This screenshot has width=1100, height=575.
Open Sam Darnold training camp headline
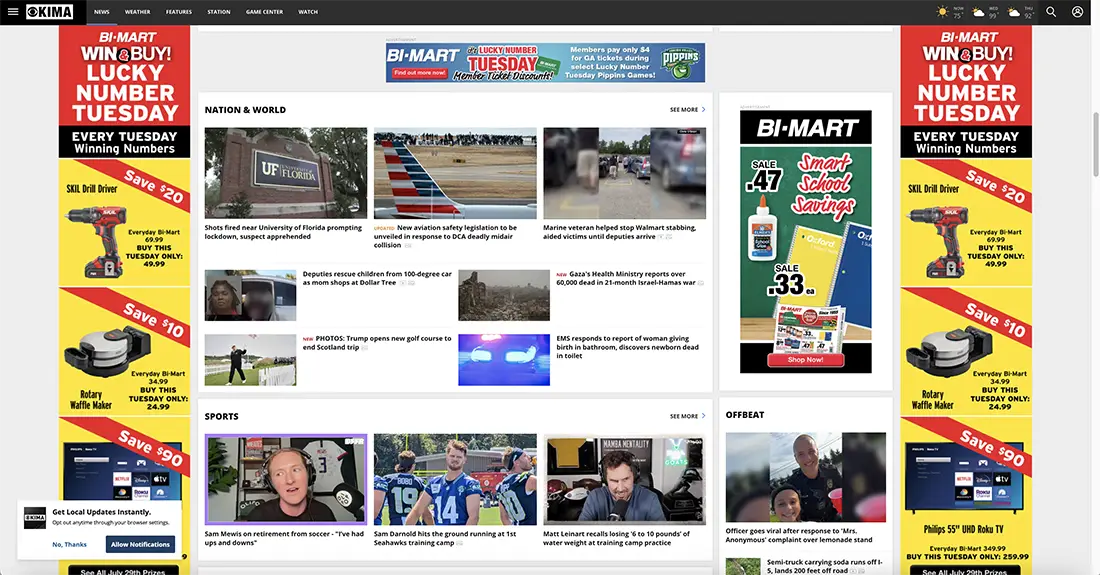pos(445,538)
